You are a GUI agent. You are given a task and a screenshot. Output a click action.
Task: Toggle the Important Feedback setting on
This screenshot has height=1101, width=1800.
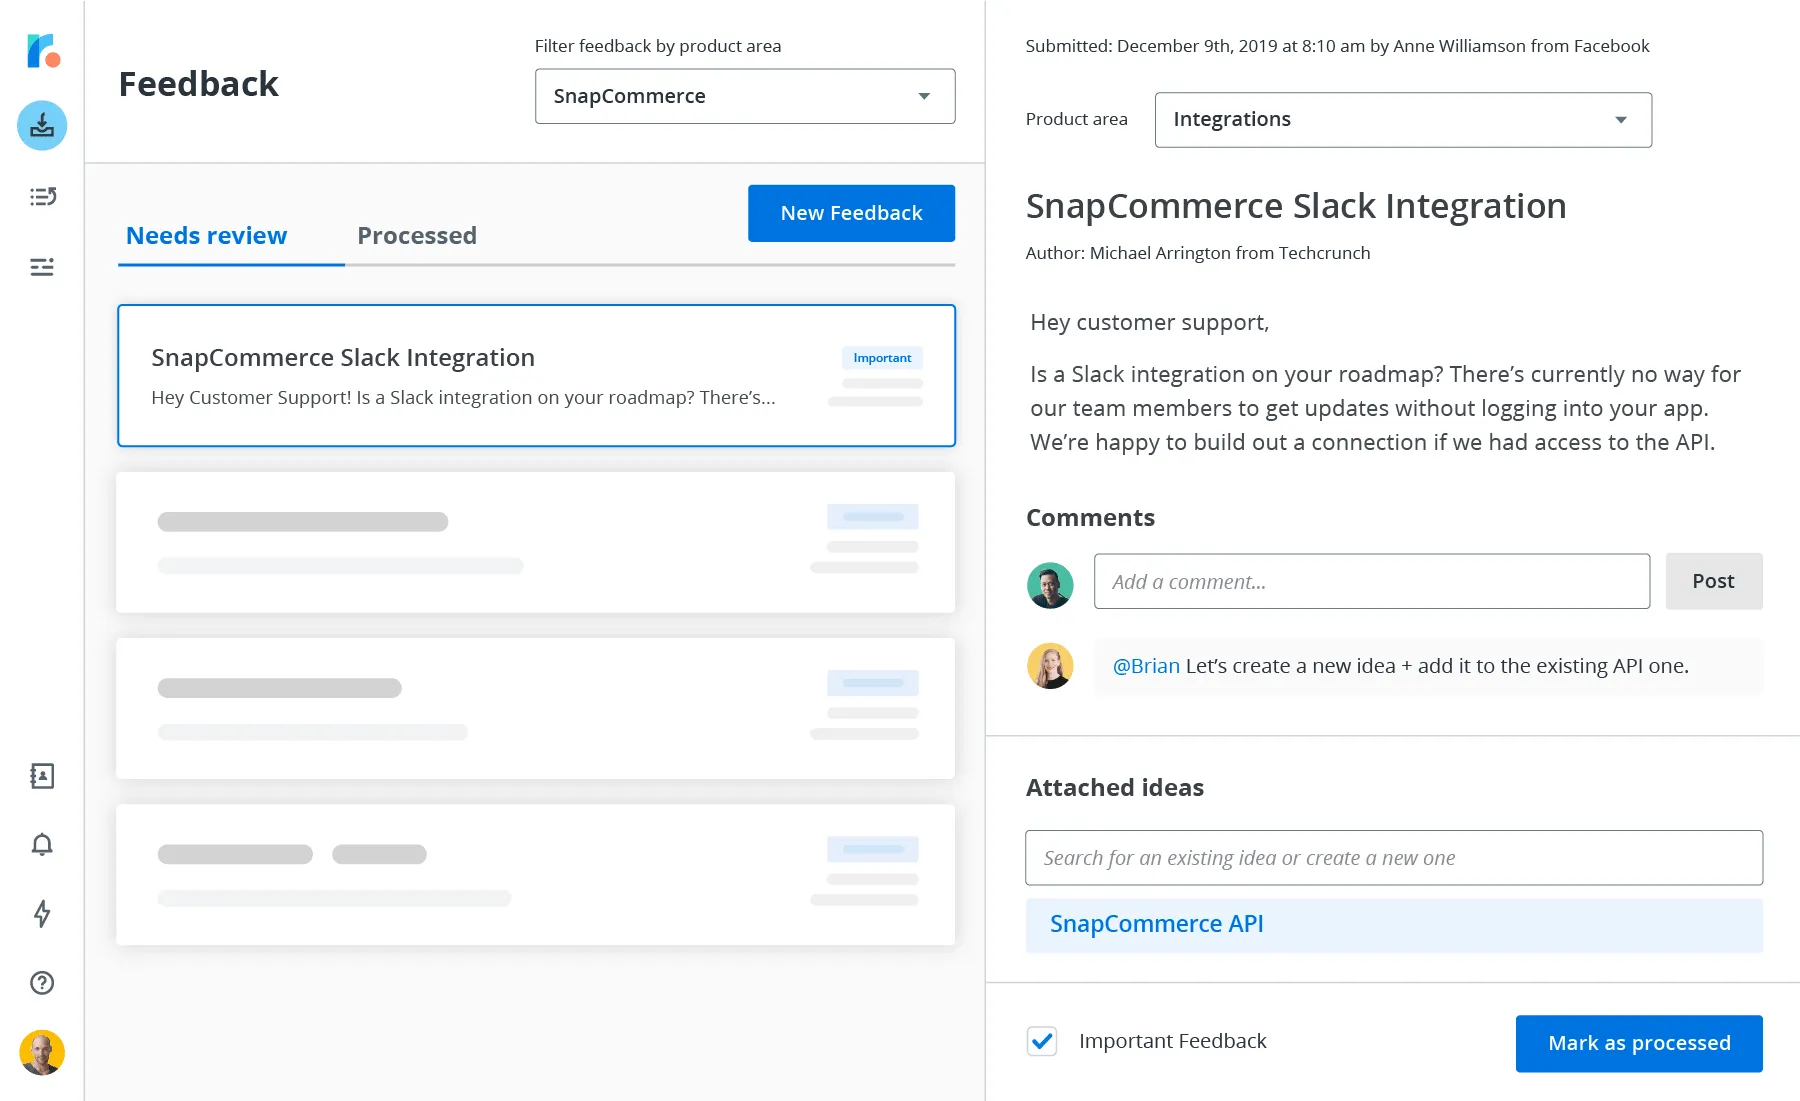1042,1041
